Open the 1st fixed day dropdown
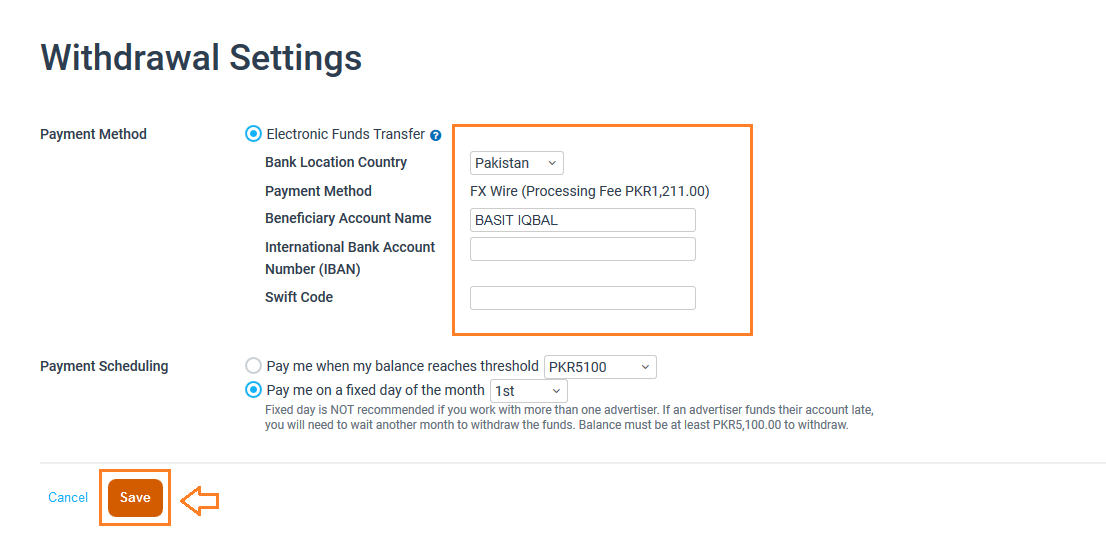This screenshot has width=1106, height=535. point(528,391)
